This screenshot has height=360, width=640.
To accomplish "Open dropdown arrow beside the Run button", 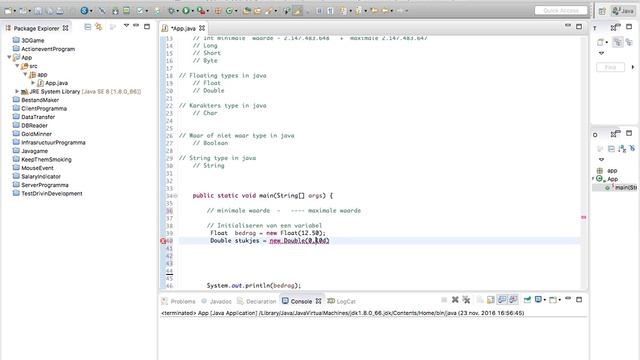I will (x=193, y=11).
